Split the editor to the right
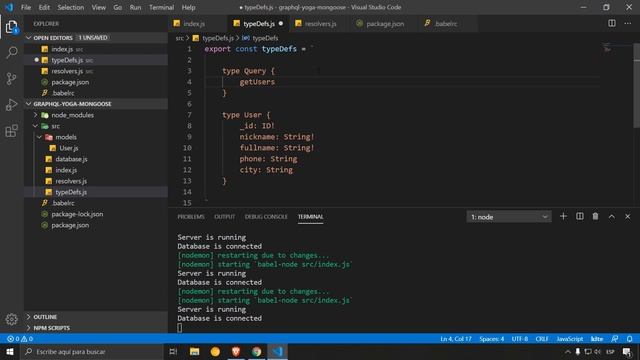Image resolution: width=640 pixels, height=360 pixels. pos(611,23)
